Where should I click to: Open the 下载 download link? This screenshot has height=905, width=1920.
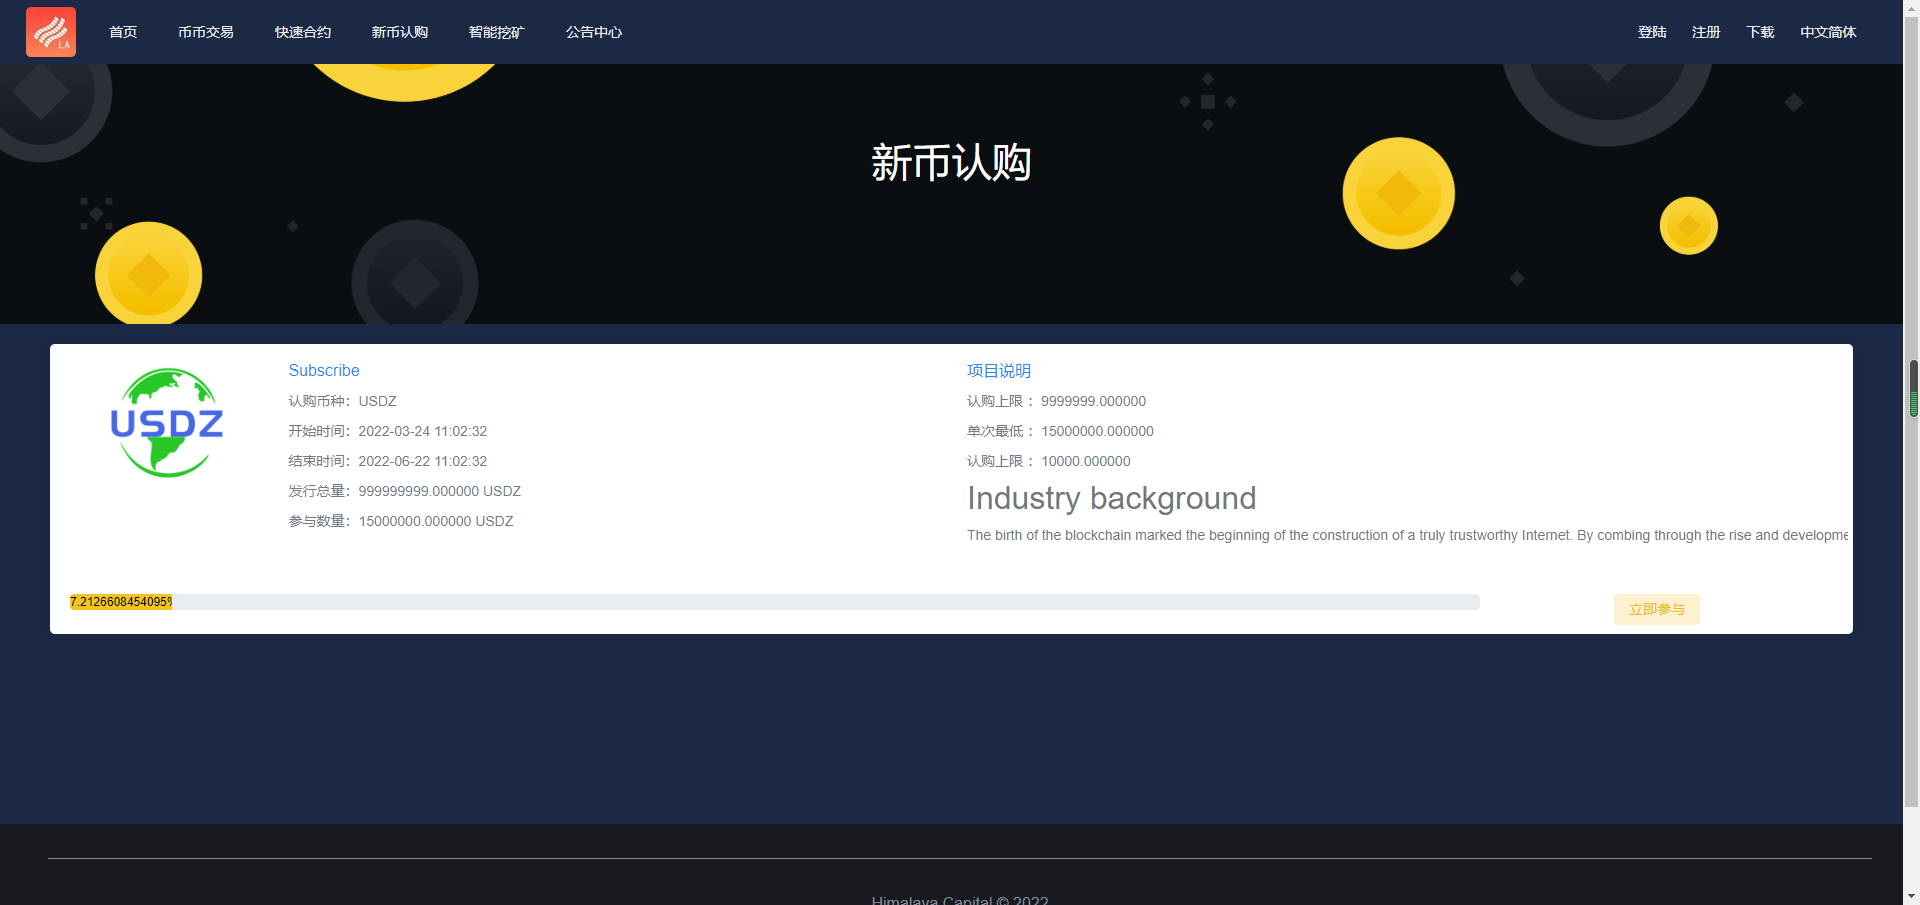tap(1760, 32)
